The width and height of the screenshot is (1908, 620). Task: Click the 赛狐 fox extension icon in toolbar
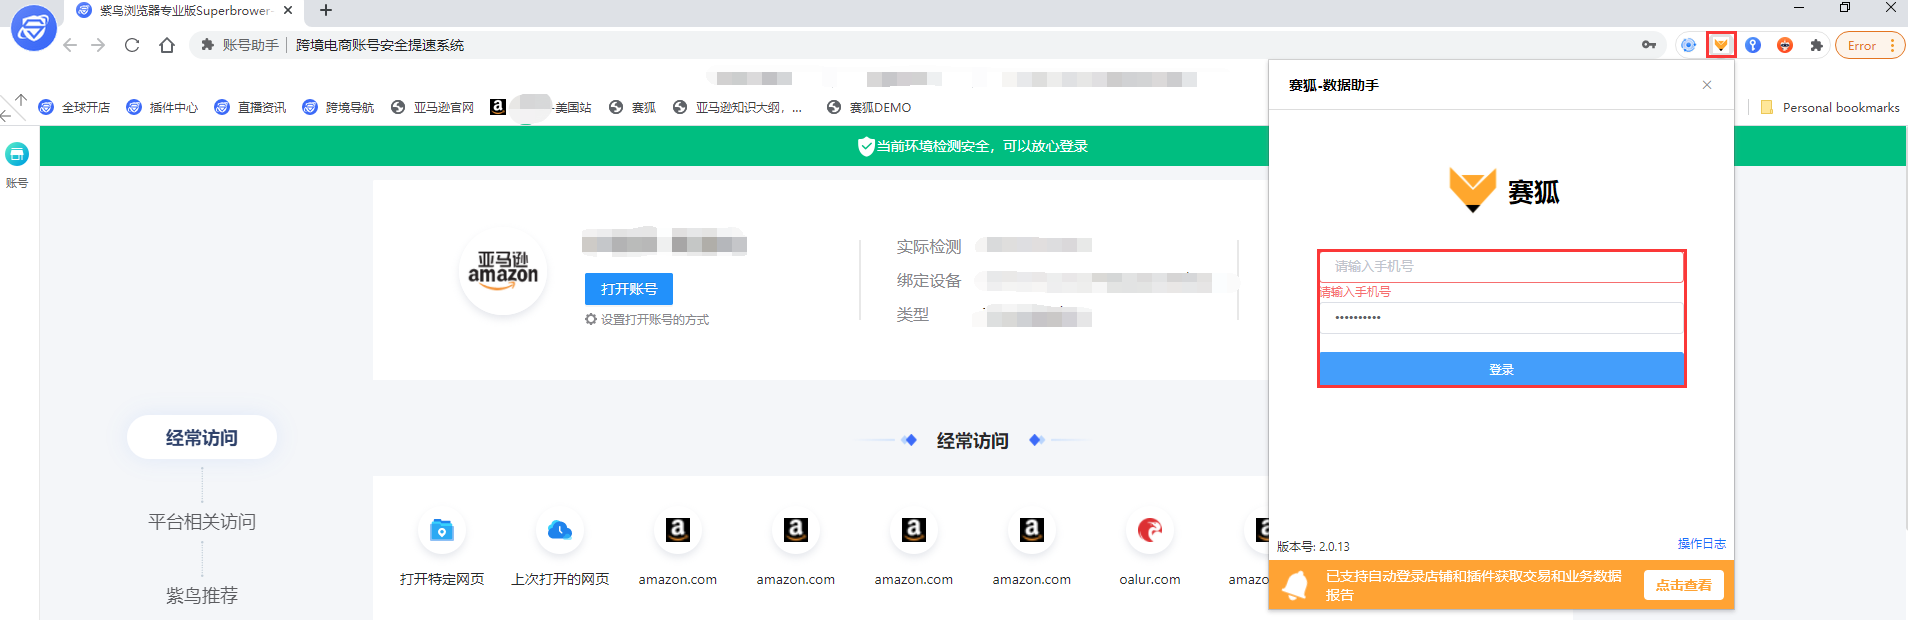tap(1720, 45)
